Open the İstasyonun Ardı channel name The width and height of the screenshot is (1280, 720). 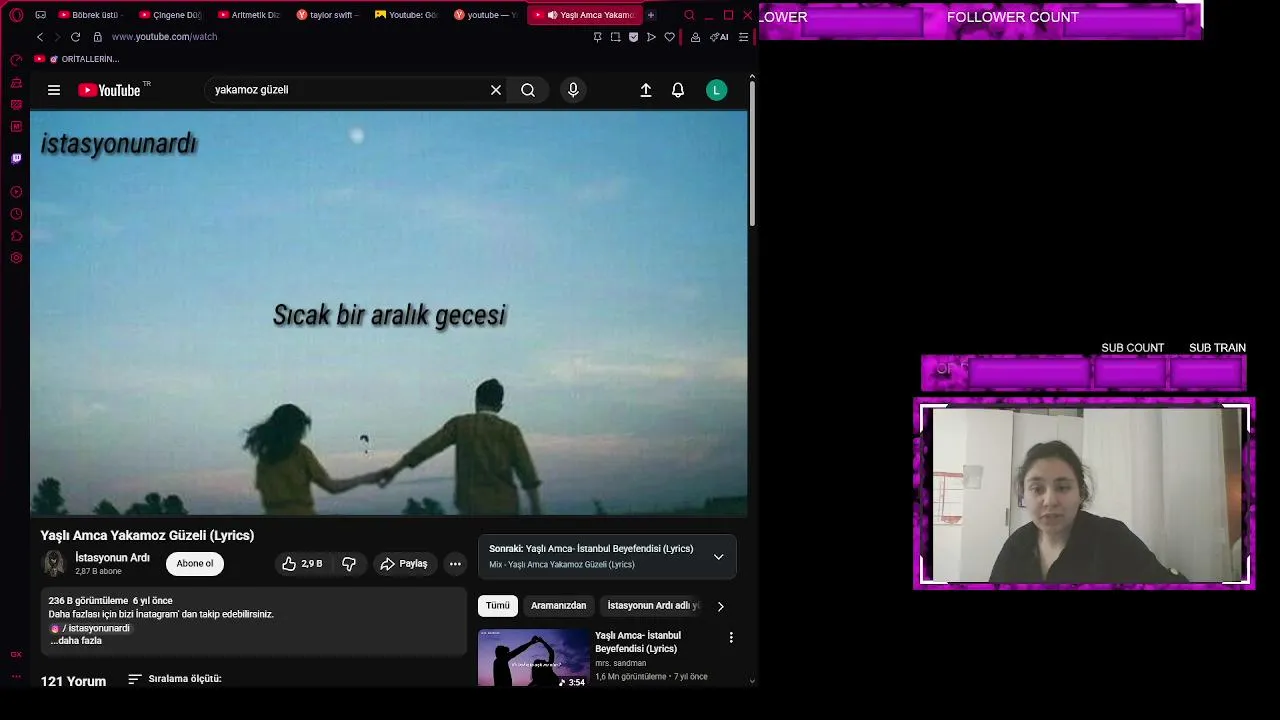[112, 558]
